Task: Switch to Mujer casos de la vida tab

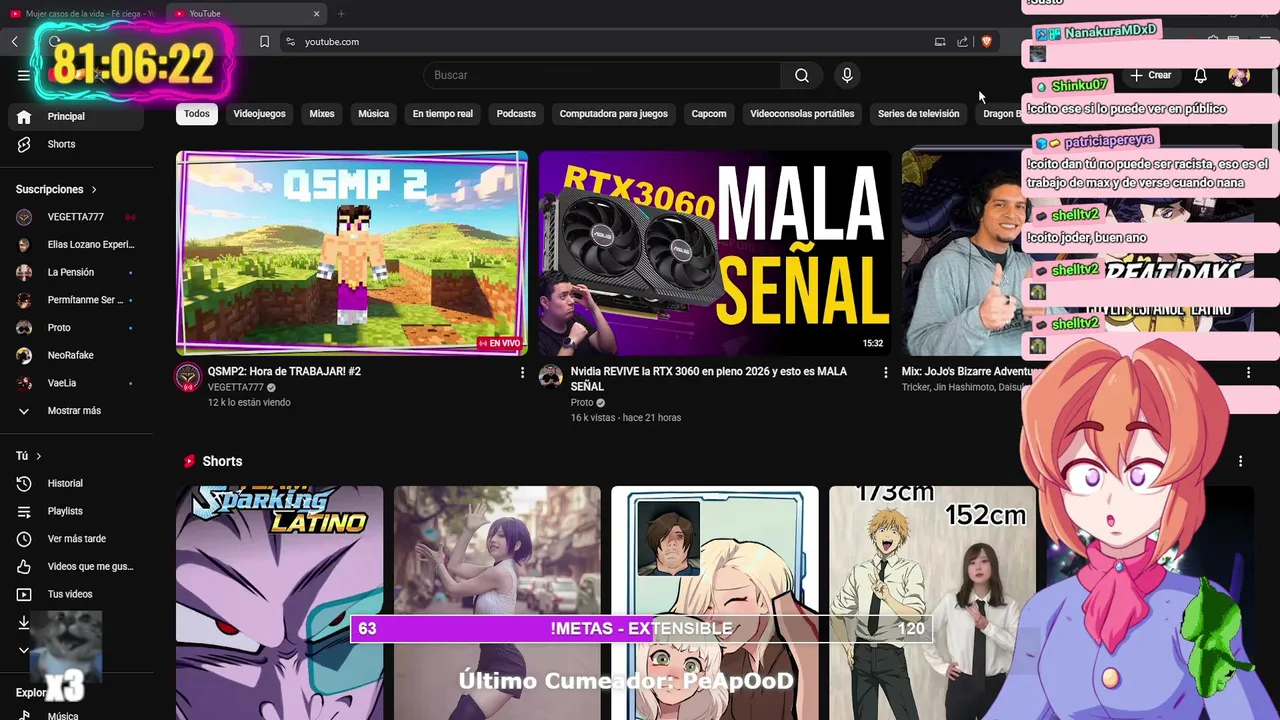Action: 82,13
